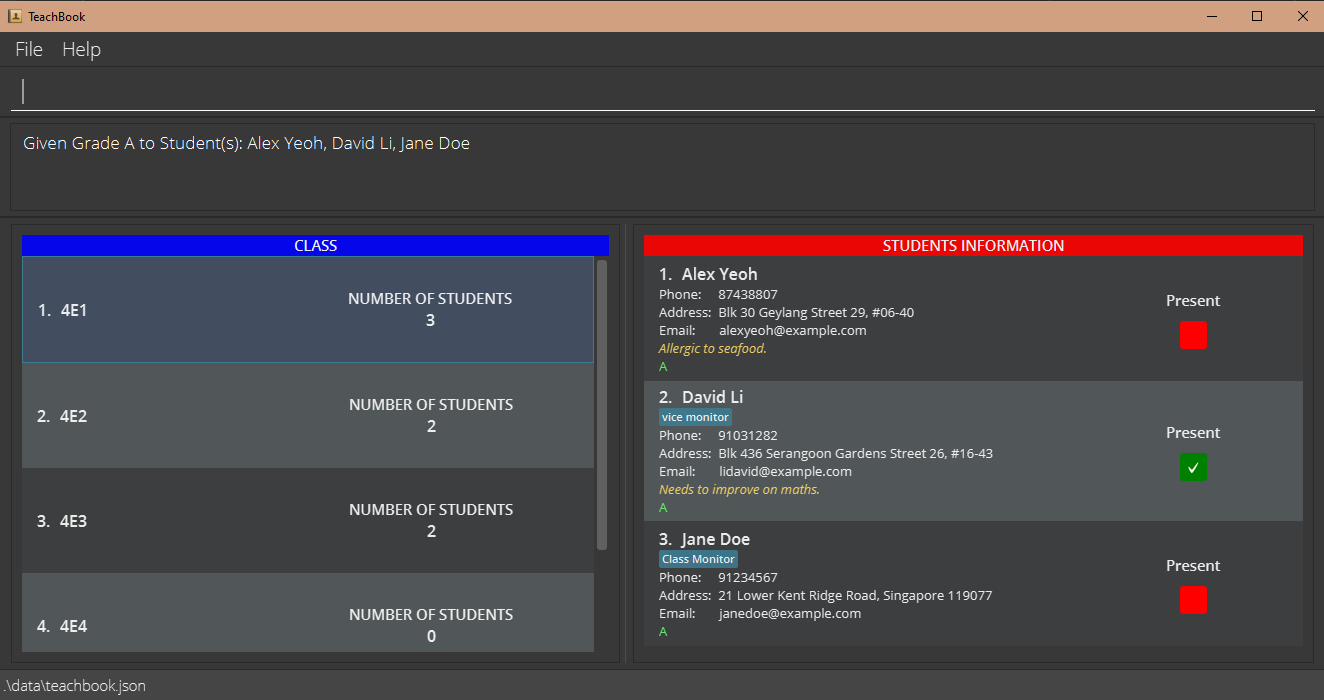Maximize the TeachBook window
This screenshot has height=700, width=1324.
click(x=1257, y=16)
